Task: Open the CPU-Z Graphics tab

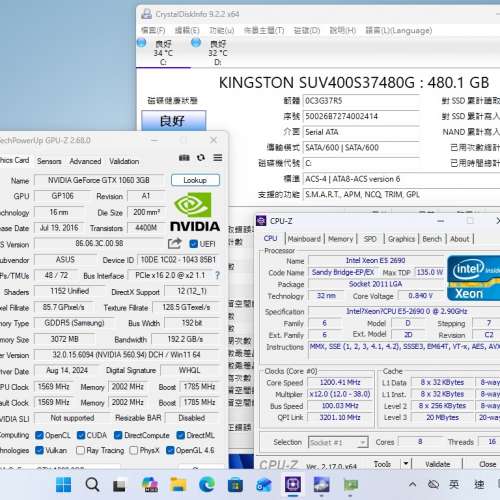Action: [x=401, y=239]
